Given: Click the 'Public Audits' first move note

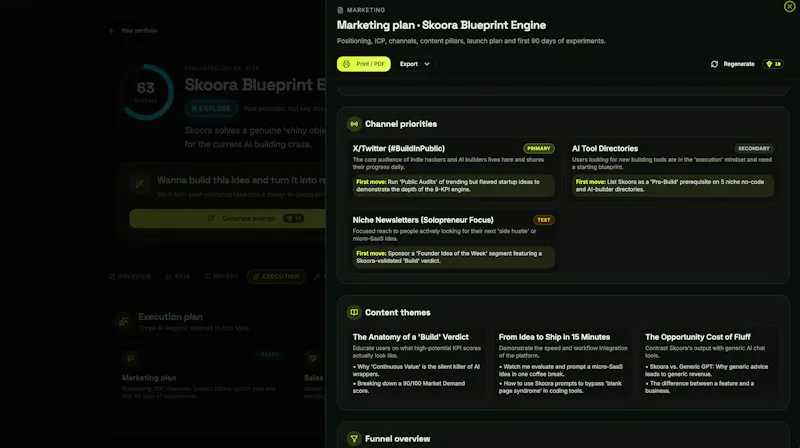Looking at the screenshot, I should 453,185.
